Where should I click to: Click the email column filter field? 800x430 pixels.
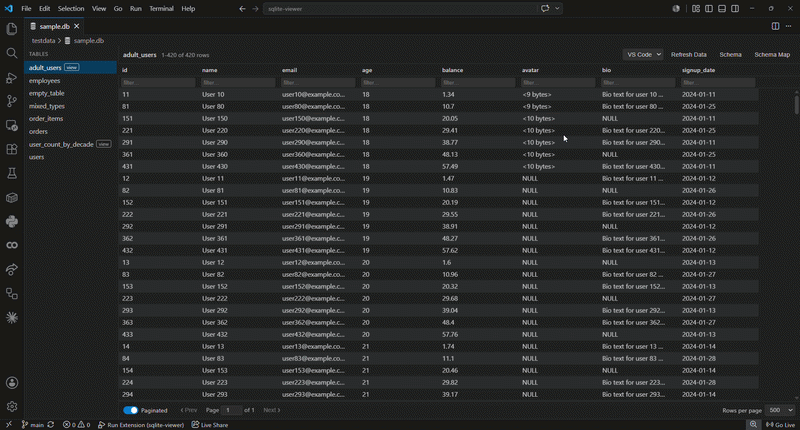(x=318, y=82)
